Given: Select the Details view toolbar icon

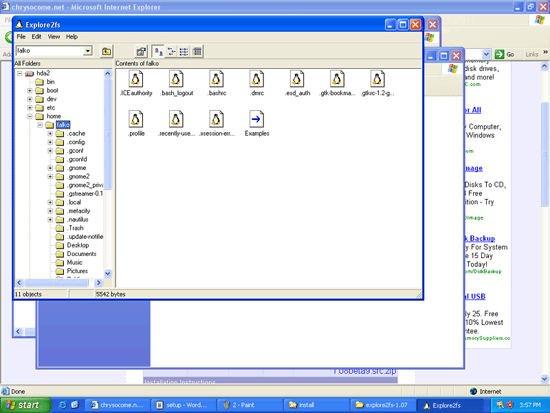Looking at the screenshot, I should 197,52.
